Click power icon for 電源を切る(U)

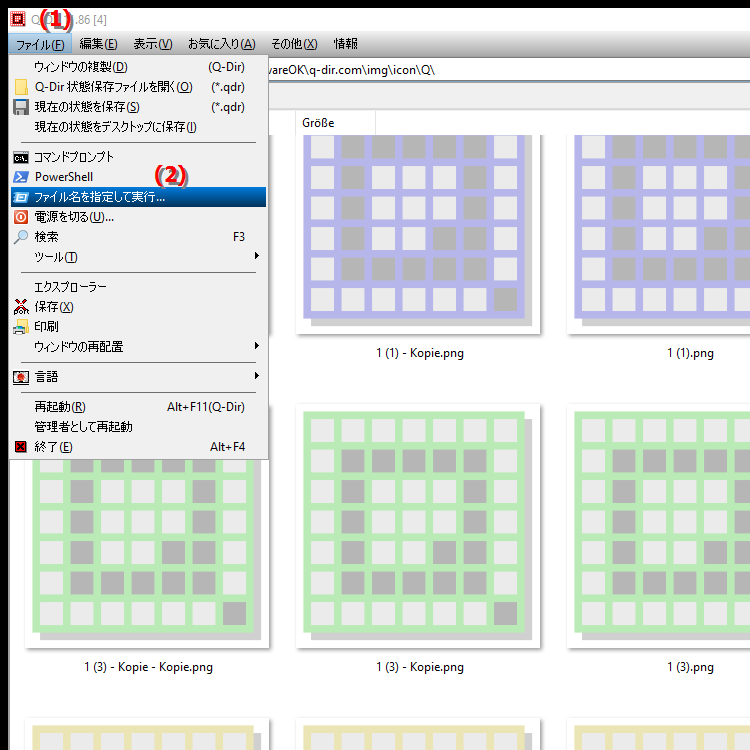tap(21, 217)
